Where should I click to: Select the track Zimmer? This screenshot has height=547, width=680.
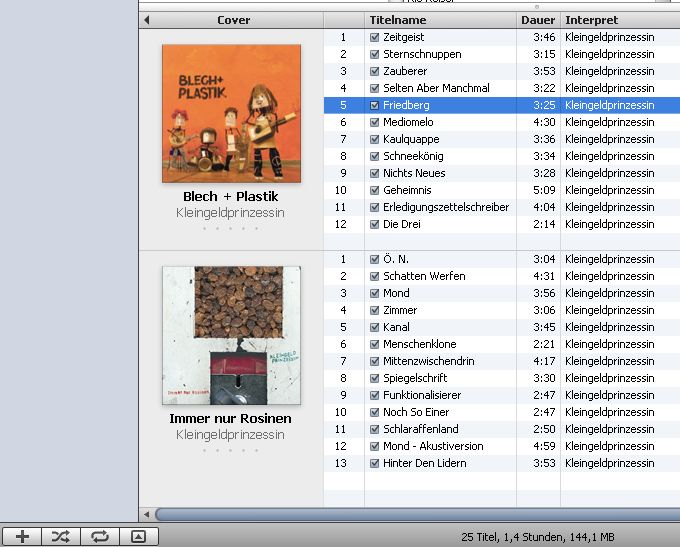(400, 310)
